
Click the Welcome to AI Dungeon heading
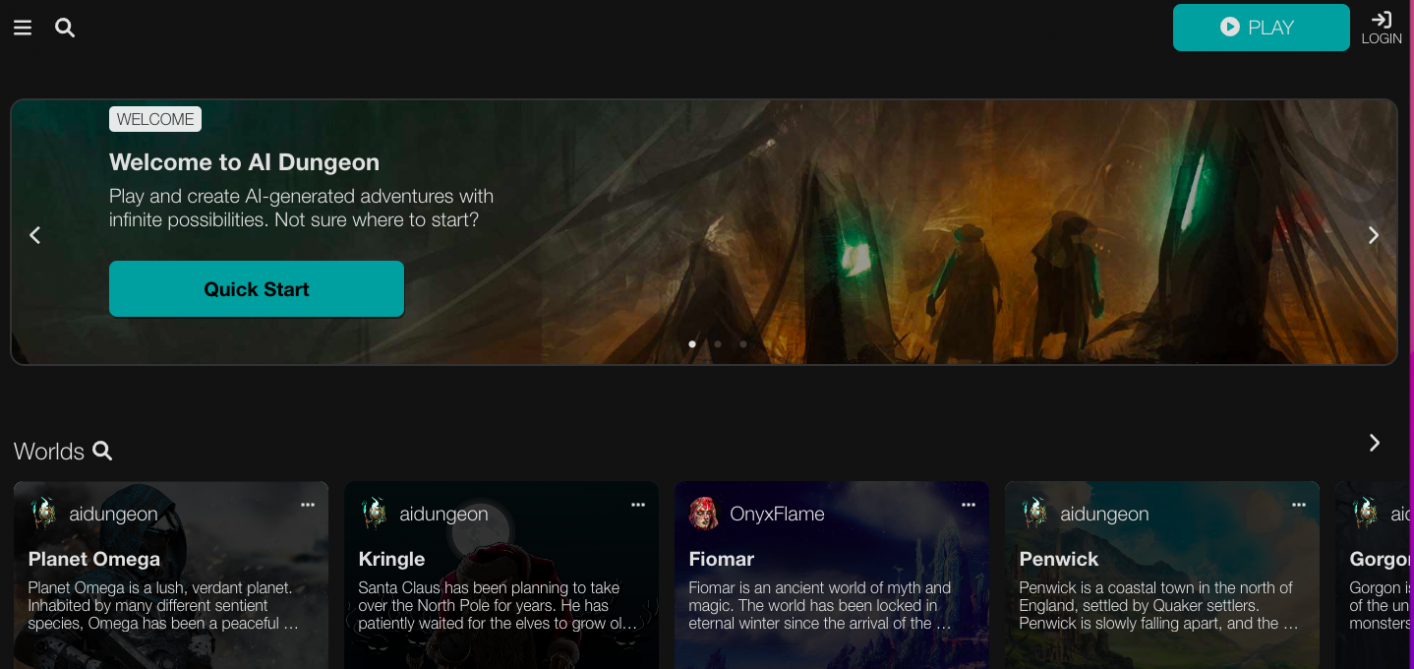(244, 162)
